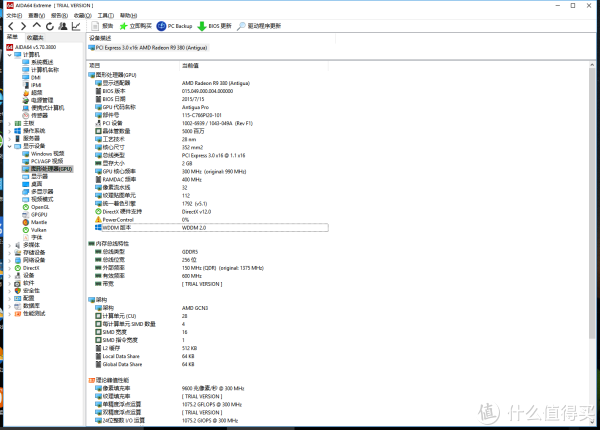Screen dimensions: 600x430
Task: Open the 收藏(O) menu
Action: pos(83,15)
